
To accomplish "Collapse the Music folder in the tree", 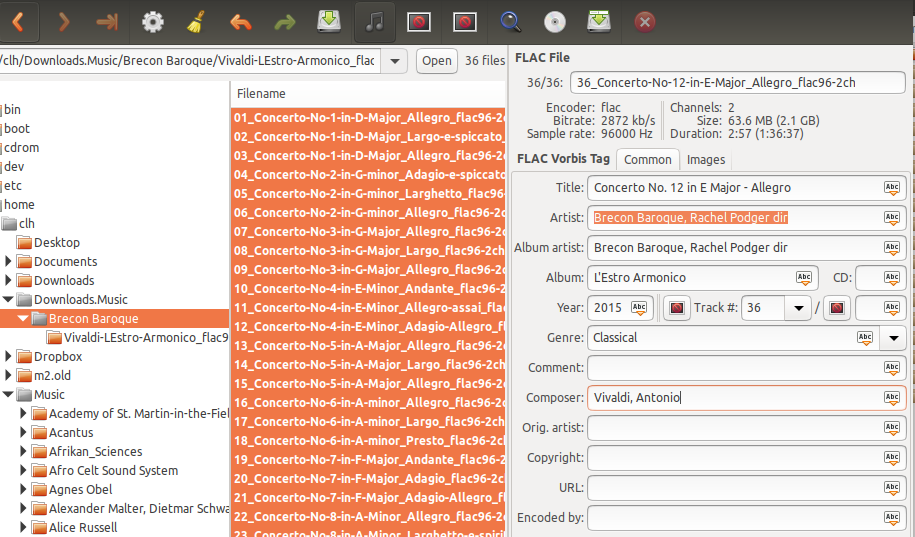I will (x=8, y=394).
